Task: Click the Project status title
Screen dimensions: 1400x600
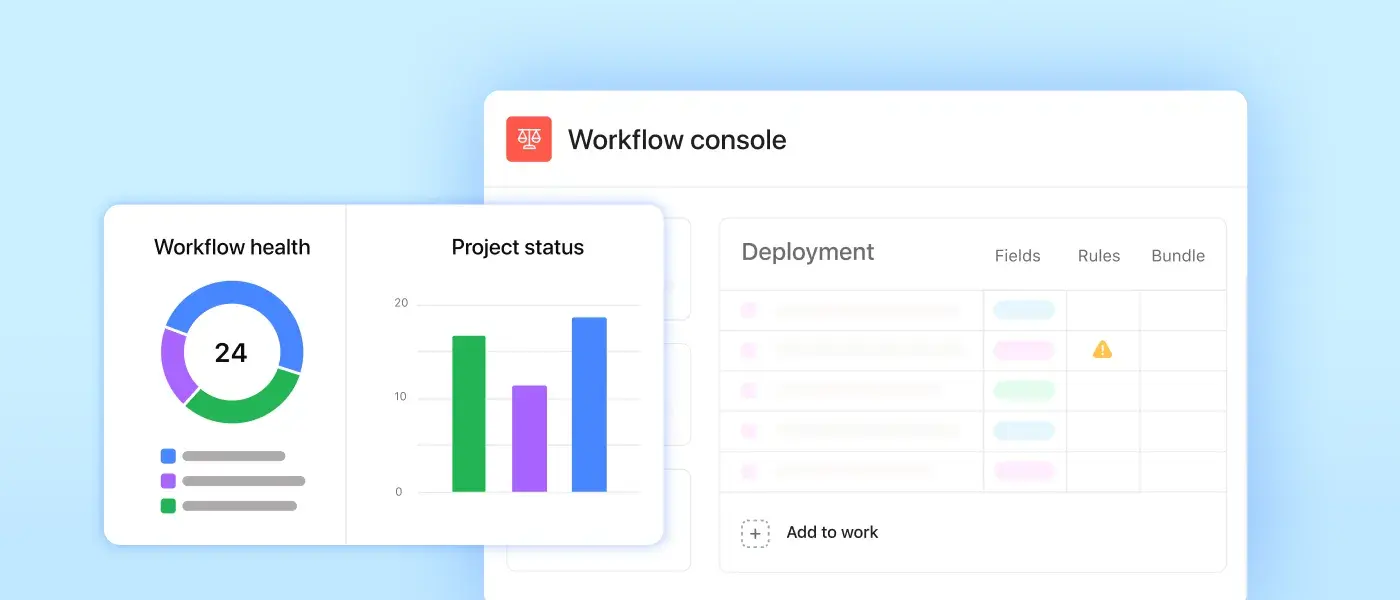Action: click(518, 247)
